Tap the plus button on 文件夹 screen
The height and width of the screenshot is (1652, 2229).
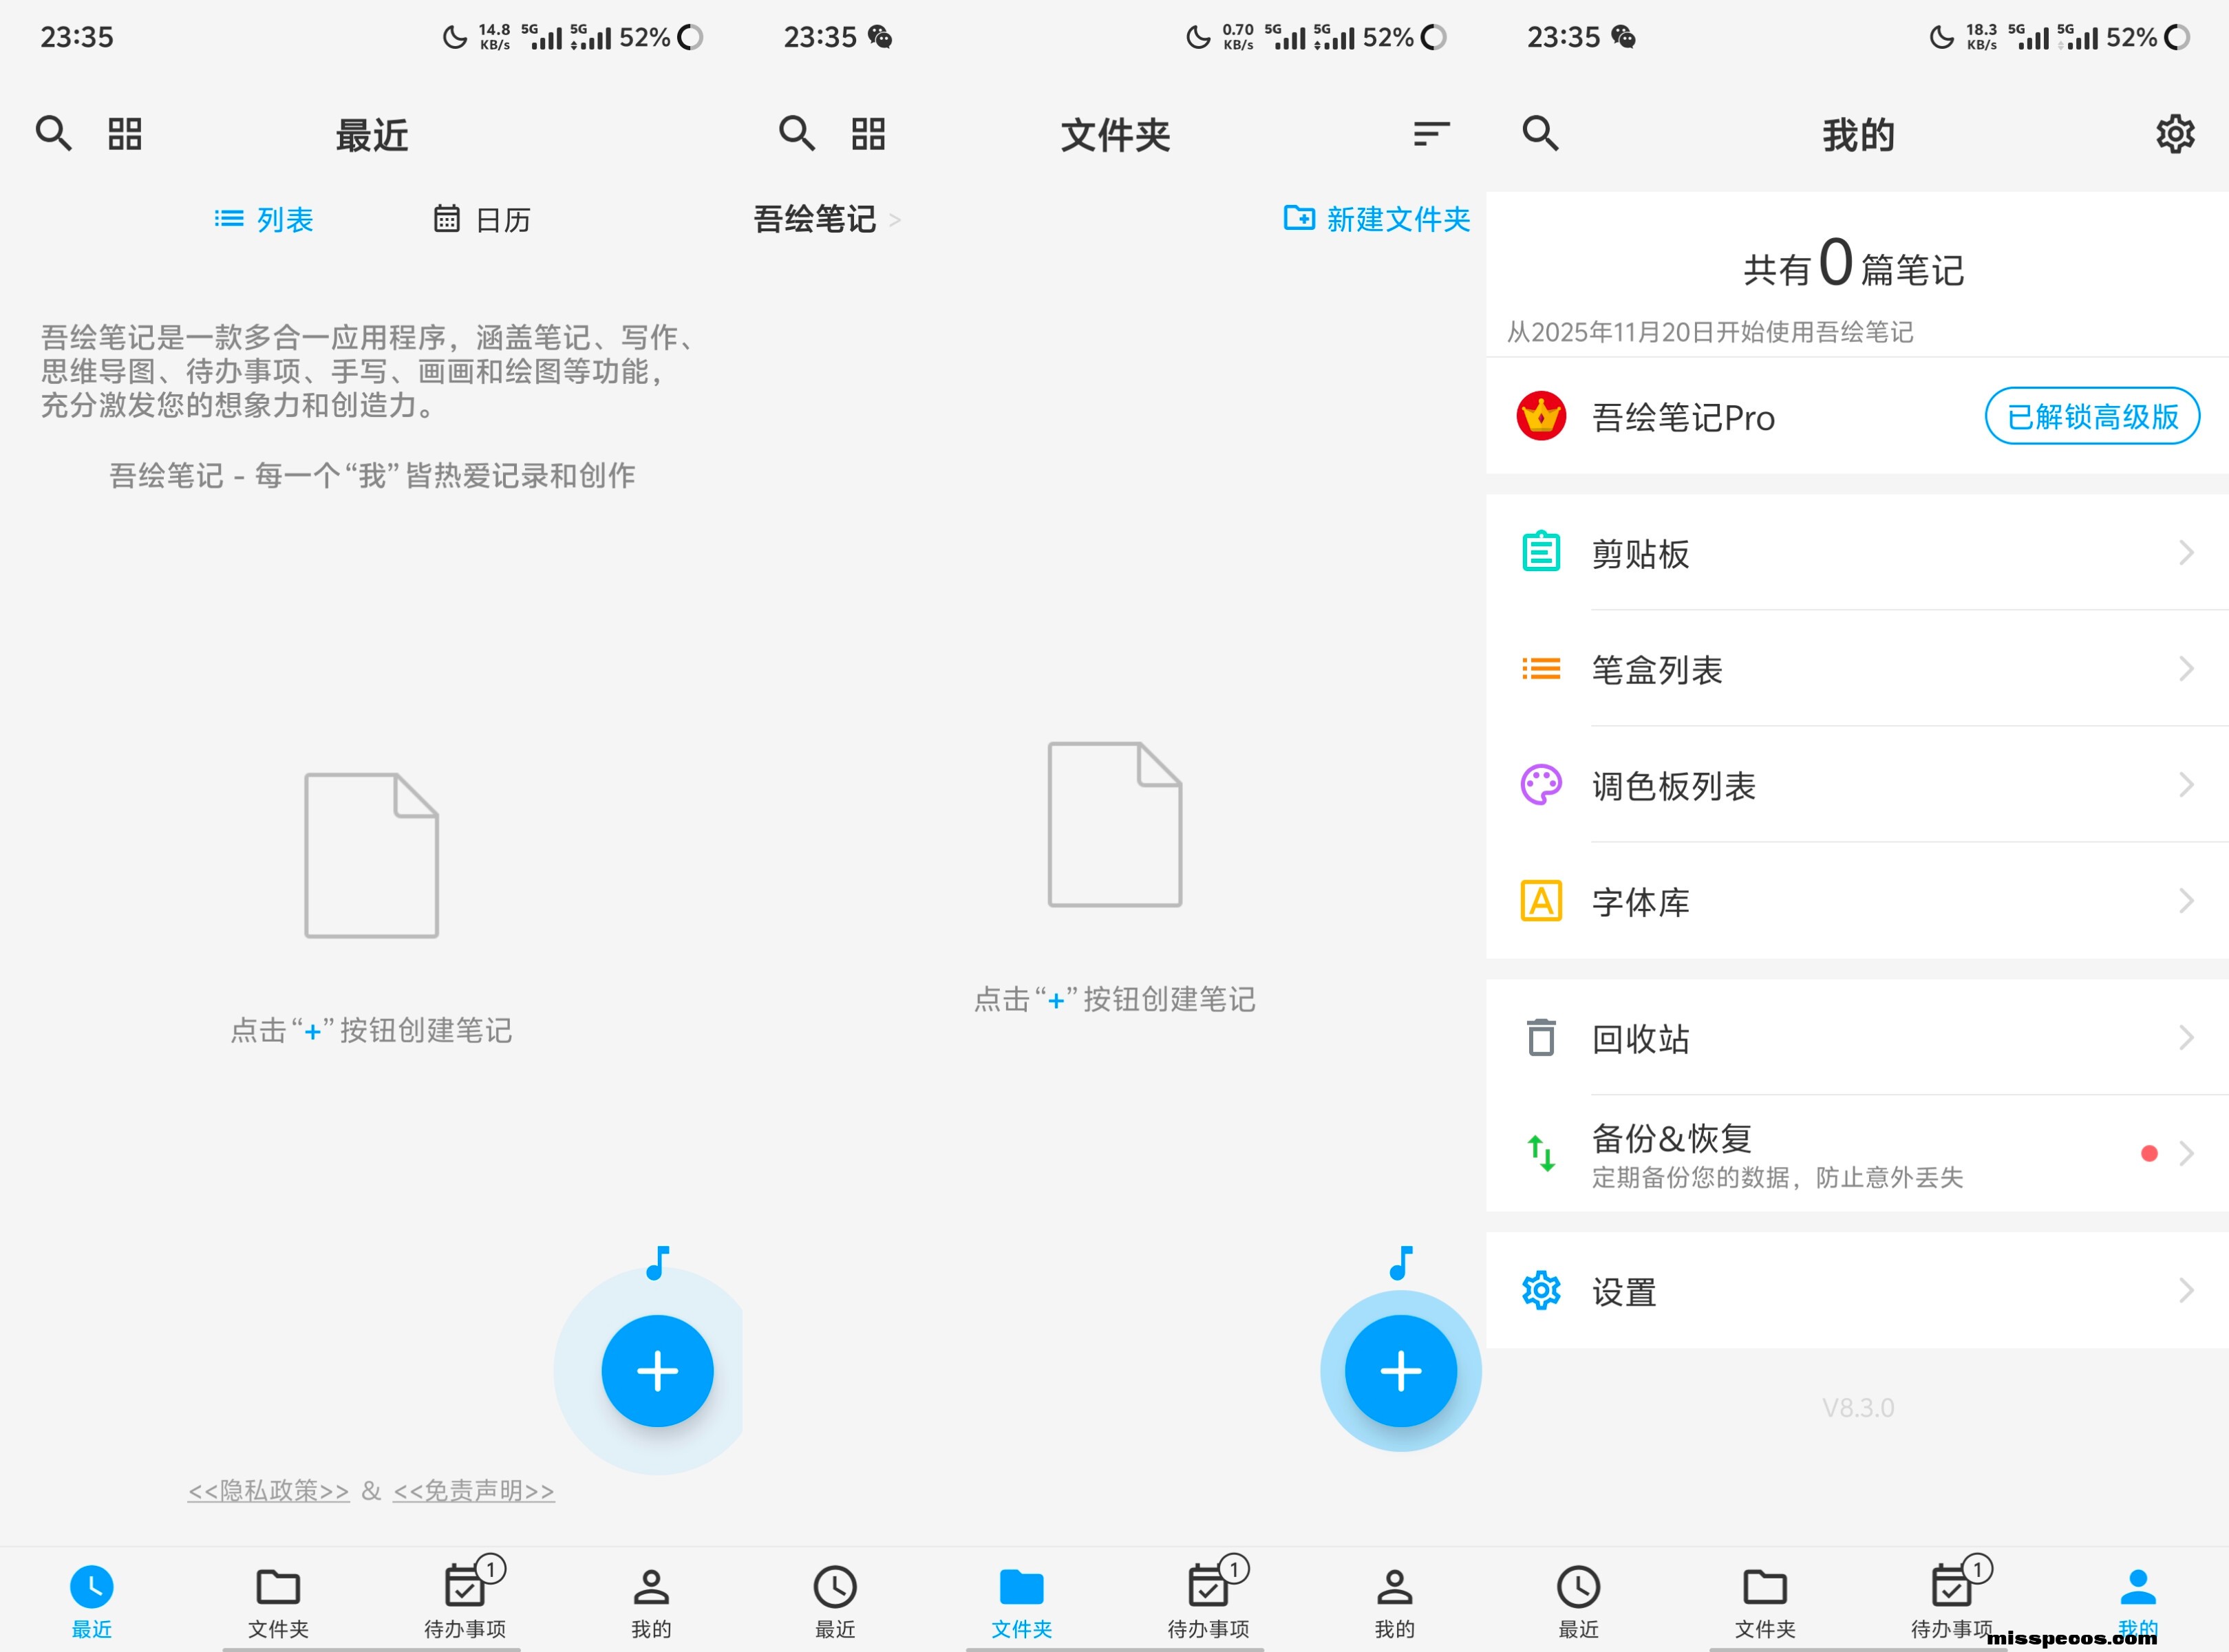click(1400, 1370)
